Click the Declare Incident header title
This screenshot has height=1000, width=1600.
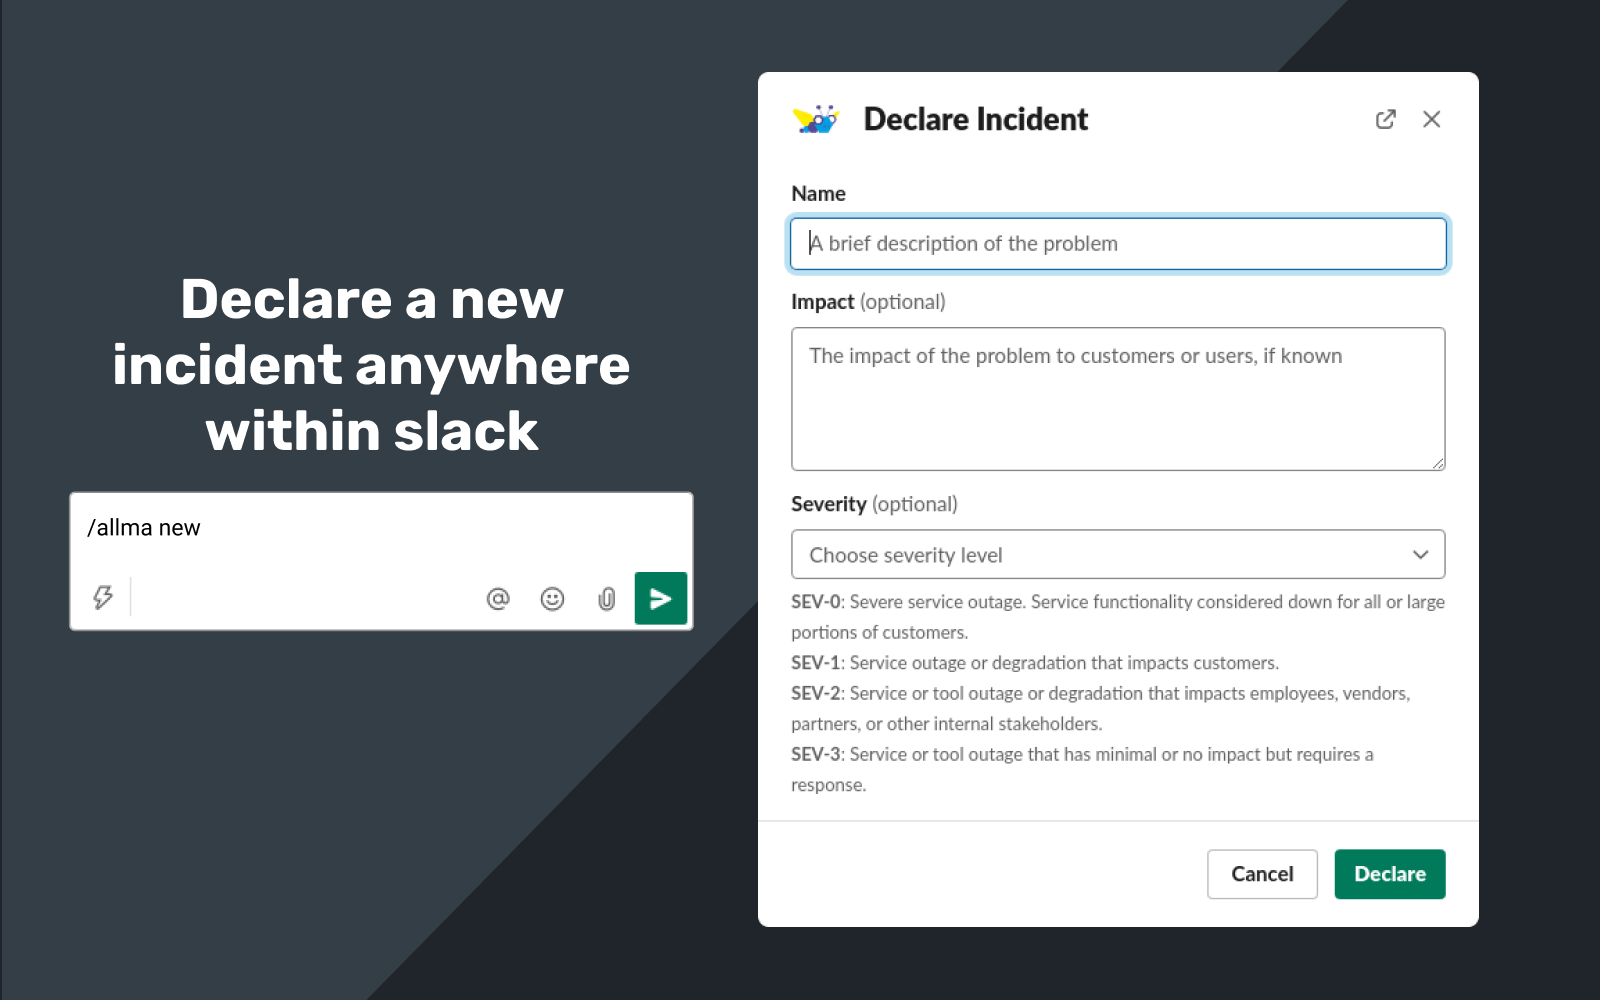click(x=975, y=119)
